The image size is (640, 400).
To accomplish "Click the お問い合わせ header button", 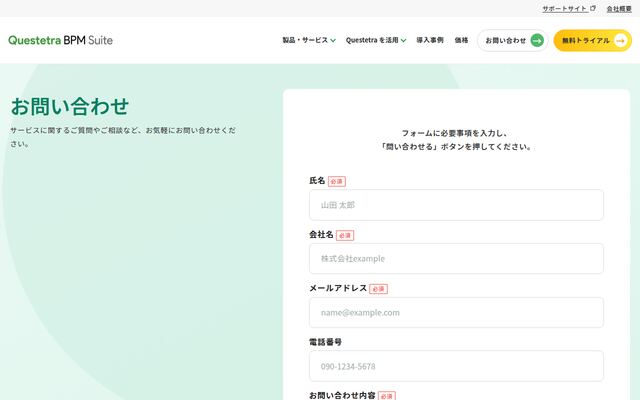I will pyautogui.click(x=513, y=40).
